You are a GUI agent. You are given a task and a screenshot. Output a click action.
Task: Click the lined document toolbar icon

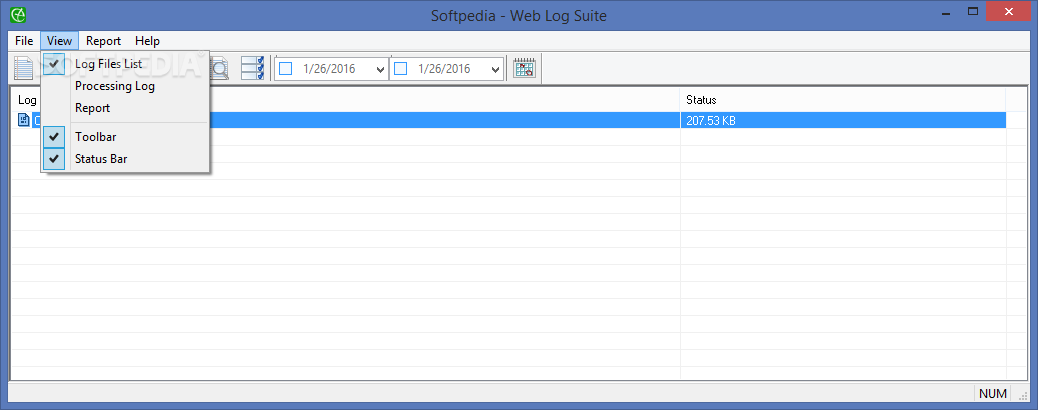coord(24,68)
